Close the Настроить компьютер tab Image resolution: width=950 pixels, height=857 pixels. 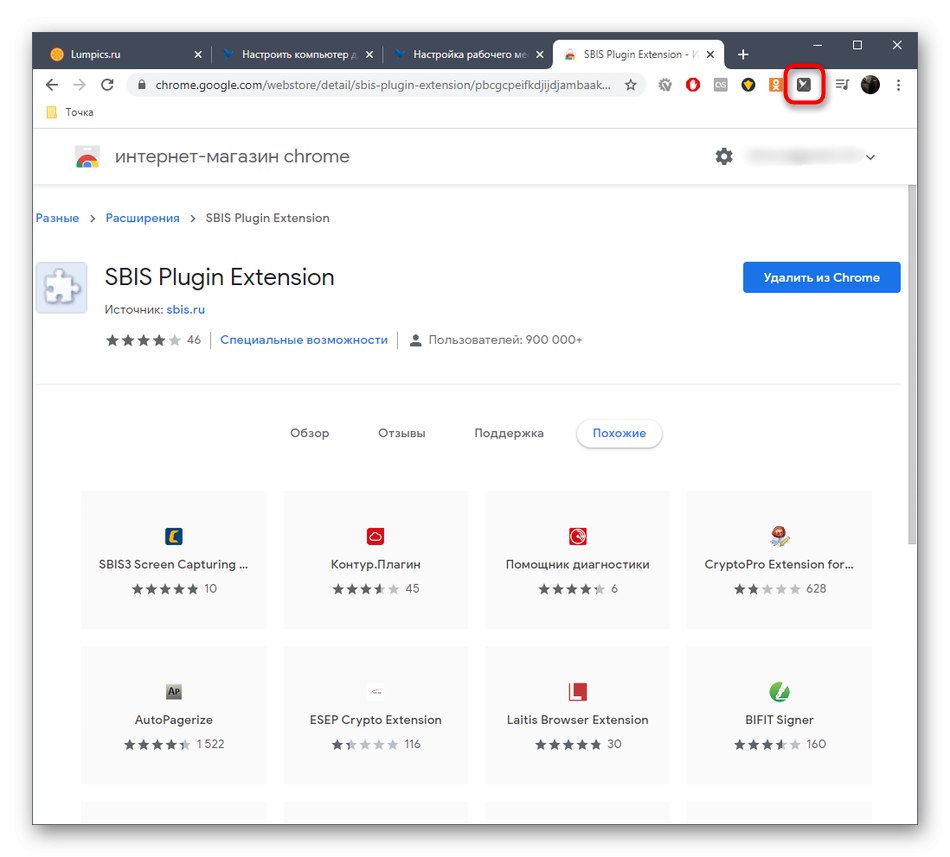[x=370, y=55]
